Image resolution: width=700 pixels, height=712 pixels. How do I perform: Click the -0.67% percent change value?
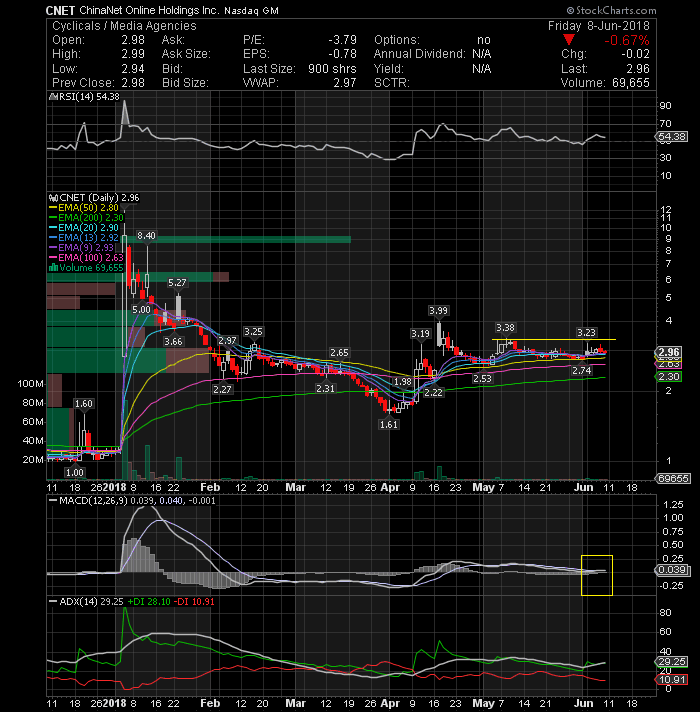(x=626, y=40)
